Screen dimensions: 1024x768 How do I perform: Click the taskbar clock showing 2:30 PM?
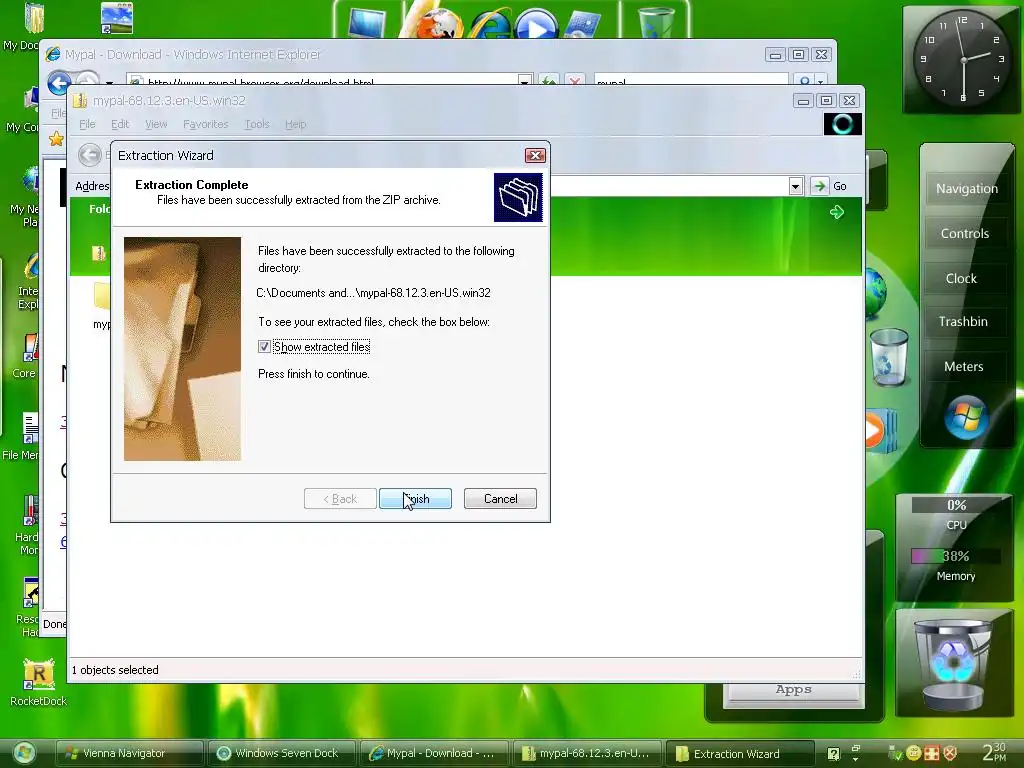click(995, 752)
